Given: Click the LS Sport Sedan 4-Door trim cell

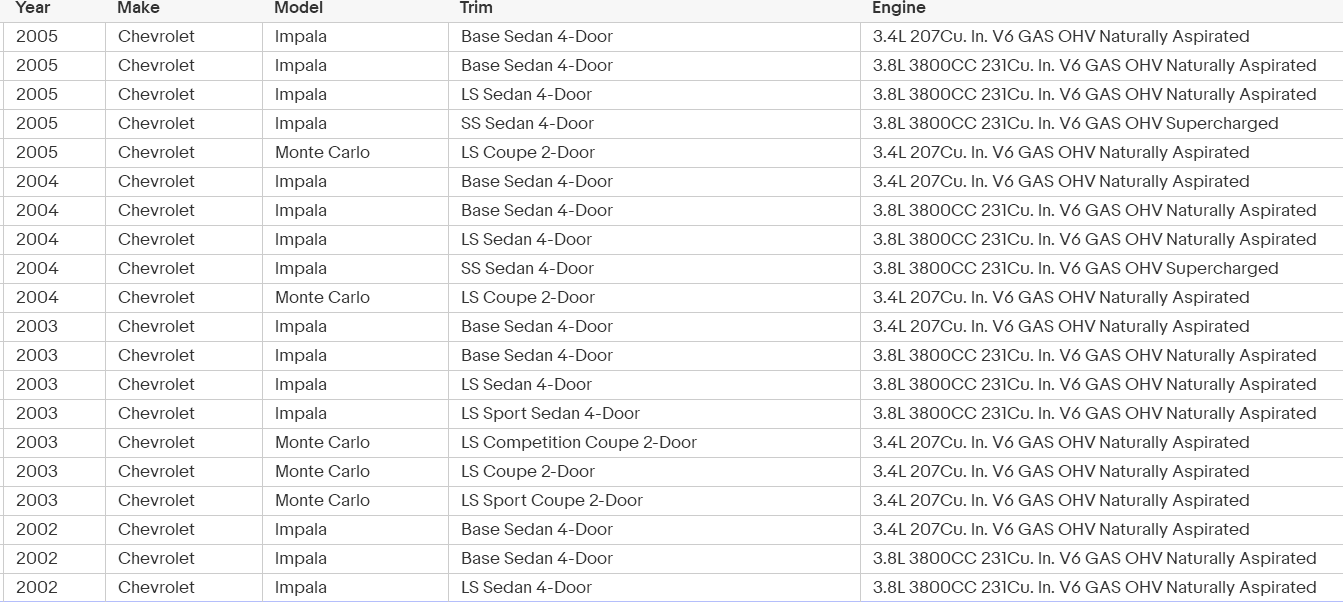Looking at the screenshot, I should 654,413.
